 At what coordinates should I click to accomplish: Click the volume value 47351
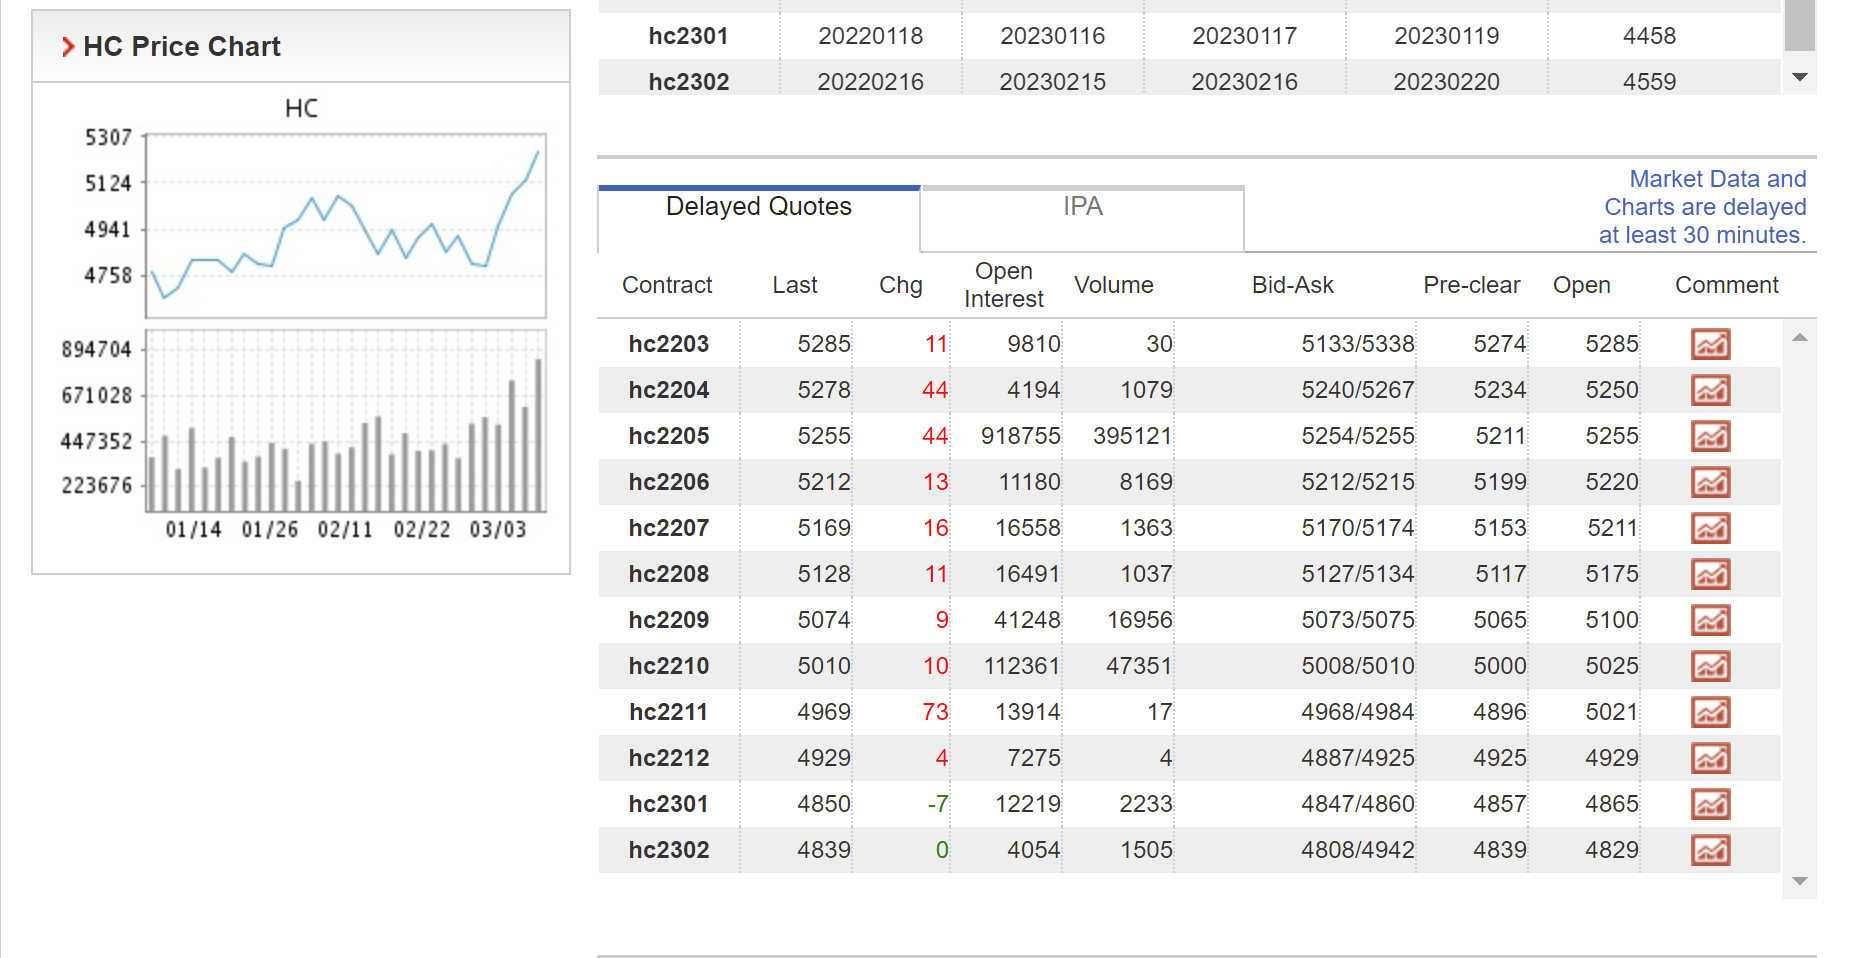1139,666
